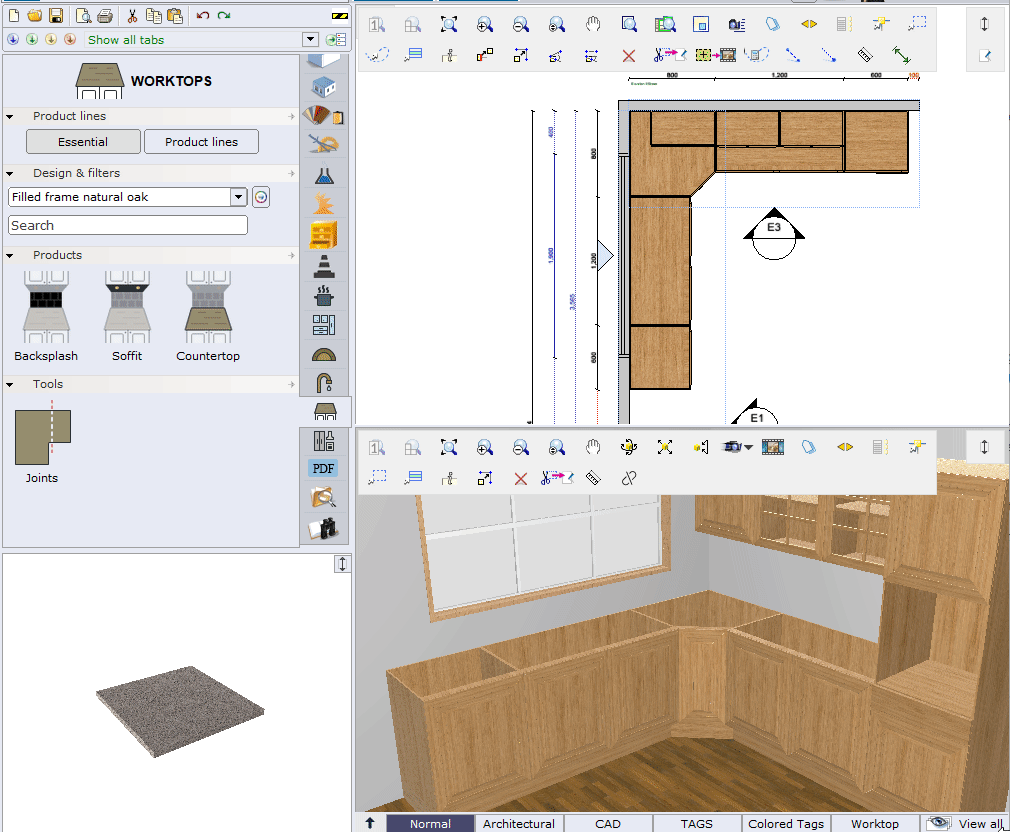
Task: Cut the selected item
Action: coord(132,15)
